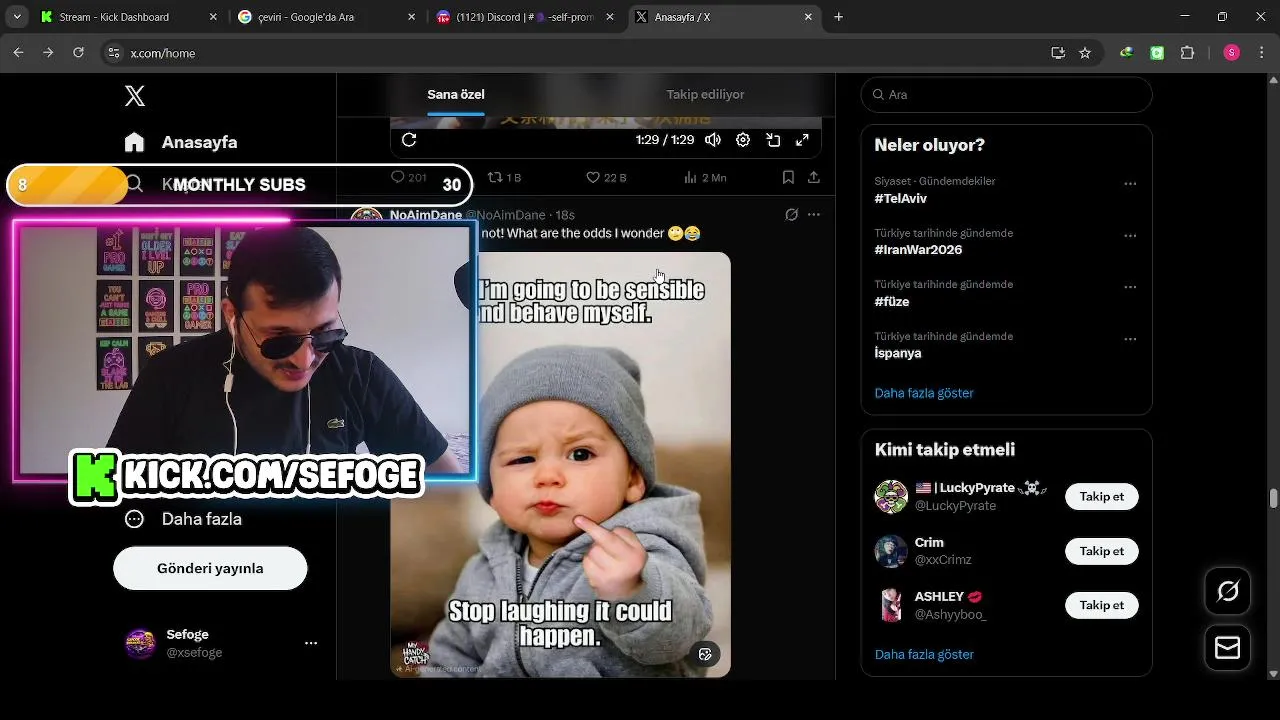The image size is (1280, 720).
Task: Click the X logo in sidebar
Action: pos(135,96)
